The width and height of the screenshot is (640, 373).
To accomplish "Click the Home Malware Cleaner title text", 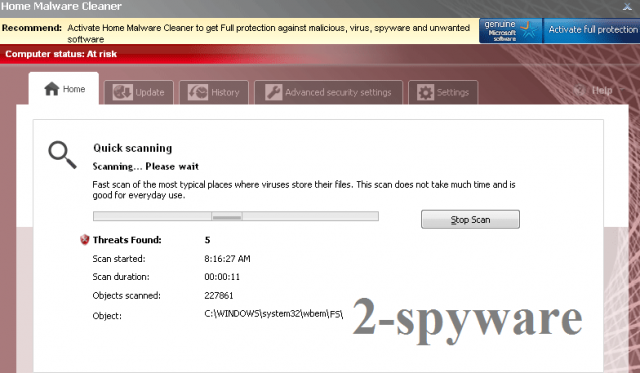I will click(x=61, y=6).
